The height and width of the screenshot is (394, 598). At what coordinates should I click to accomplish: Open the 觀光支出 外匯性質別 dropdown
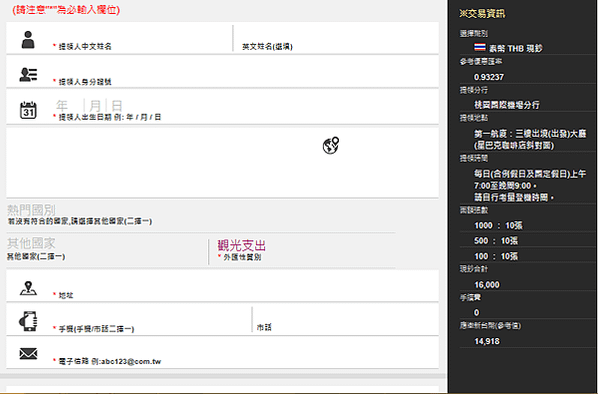click(305, 250)
